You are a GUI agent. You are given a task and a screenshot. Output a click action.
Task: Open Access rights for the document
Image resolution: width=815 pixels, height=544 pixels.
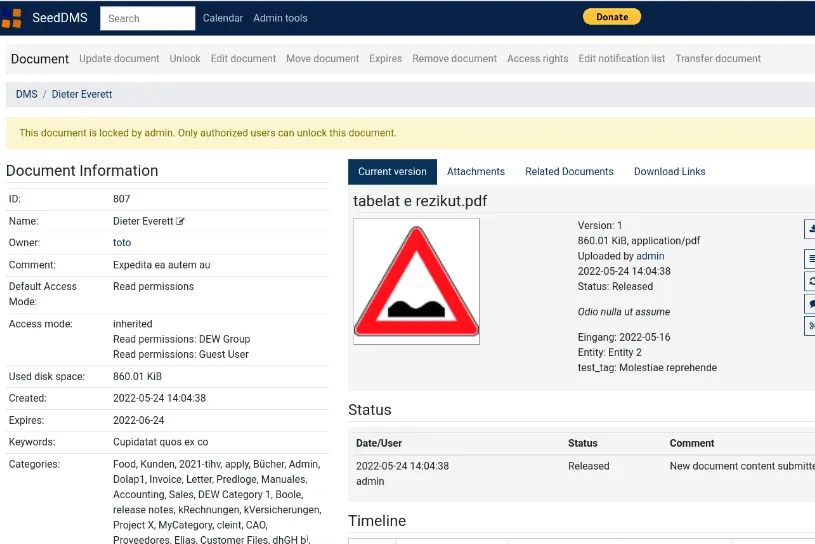[537, 59]
